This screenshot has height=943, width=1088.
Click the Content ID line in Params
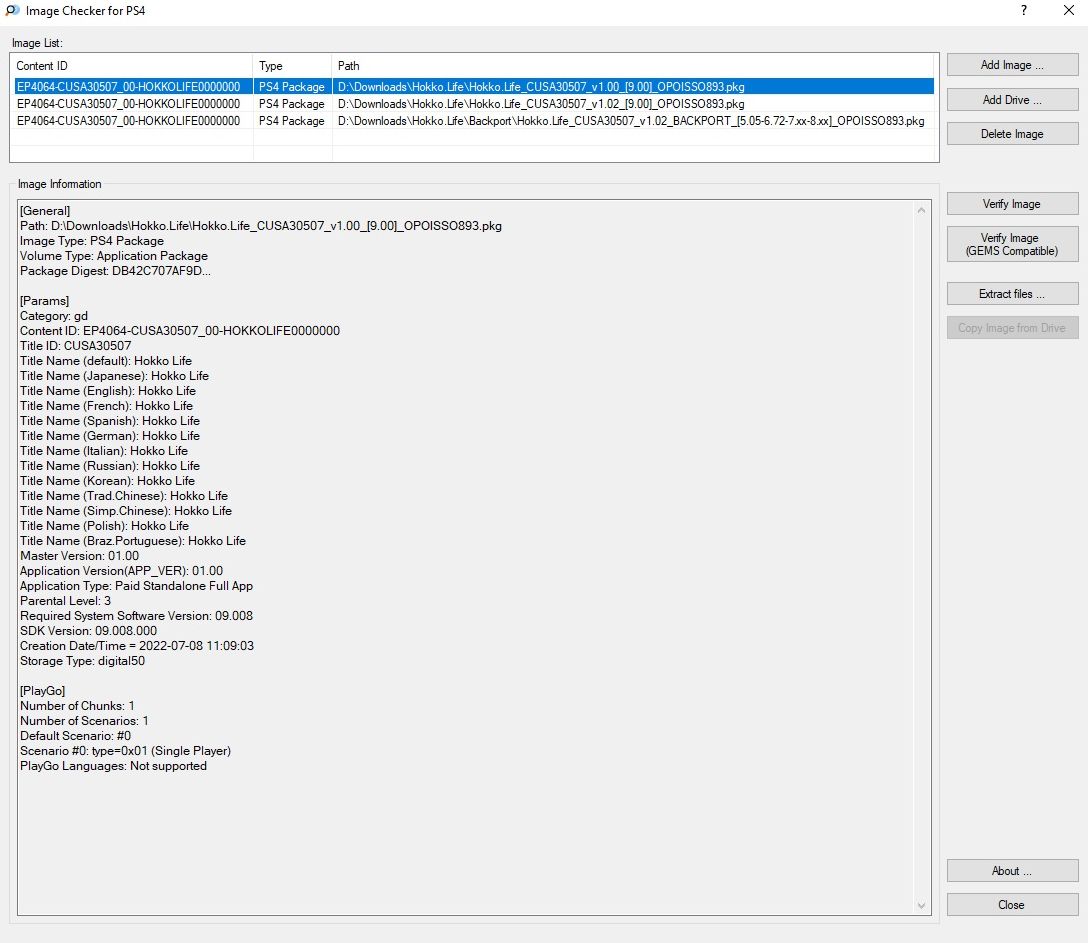(x=180, y=331)
